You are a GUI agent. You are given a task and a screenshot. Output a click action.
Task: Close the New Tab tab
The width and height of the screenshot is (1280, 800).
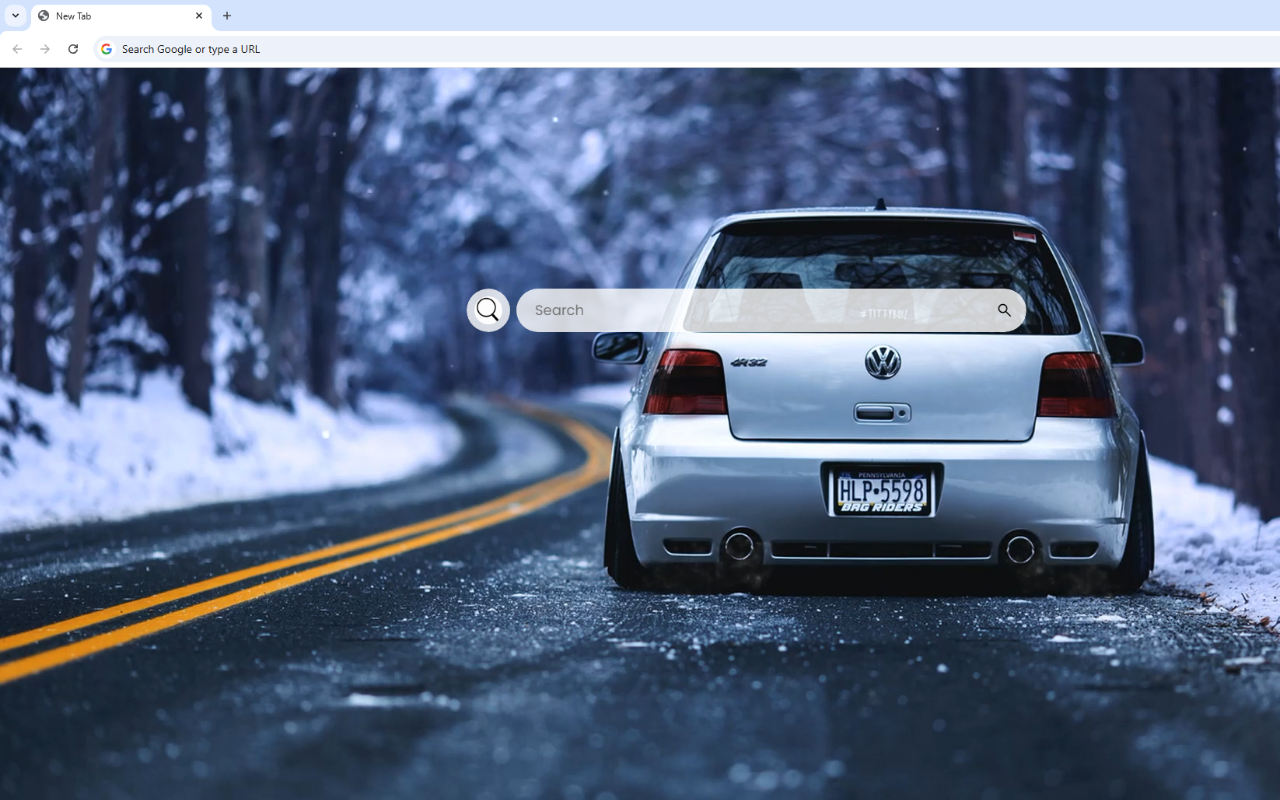198,16
